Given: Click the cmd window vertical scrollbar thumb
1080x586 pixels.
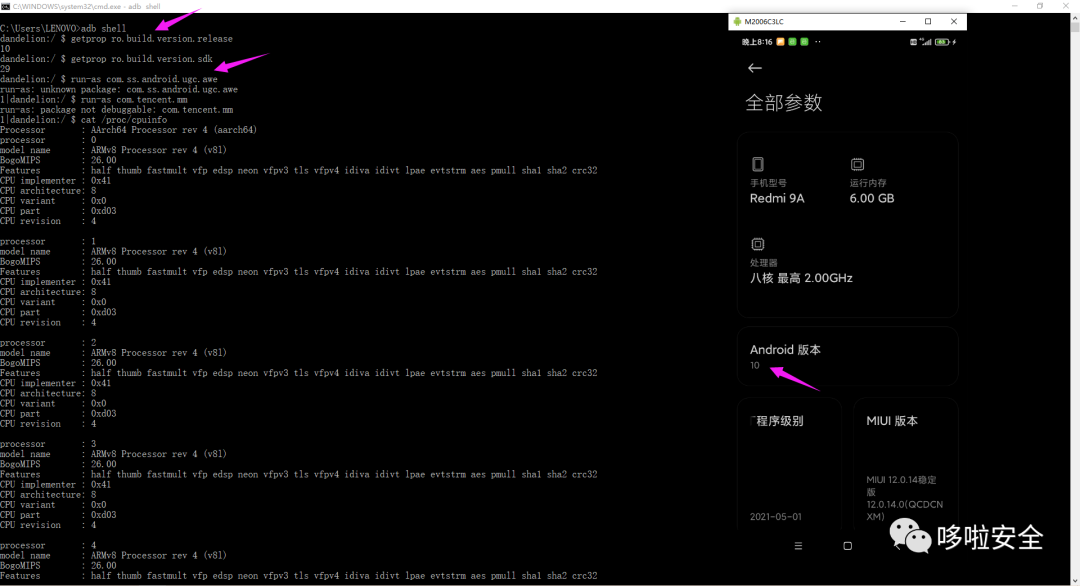Looking at the screenshot, I should point(1074,29).
